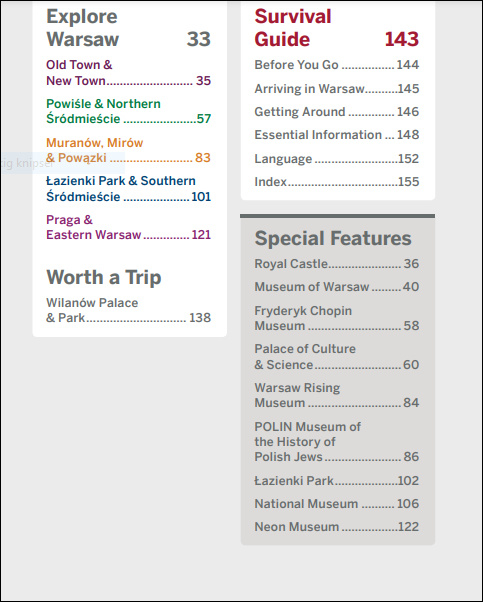
Task: Go to Fryderyk Chopin Museum entry
Action: pos(336,318)
